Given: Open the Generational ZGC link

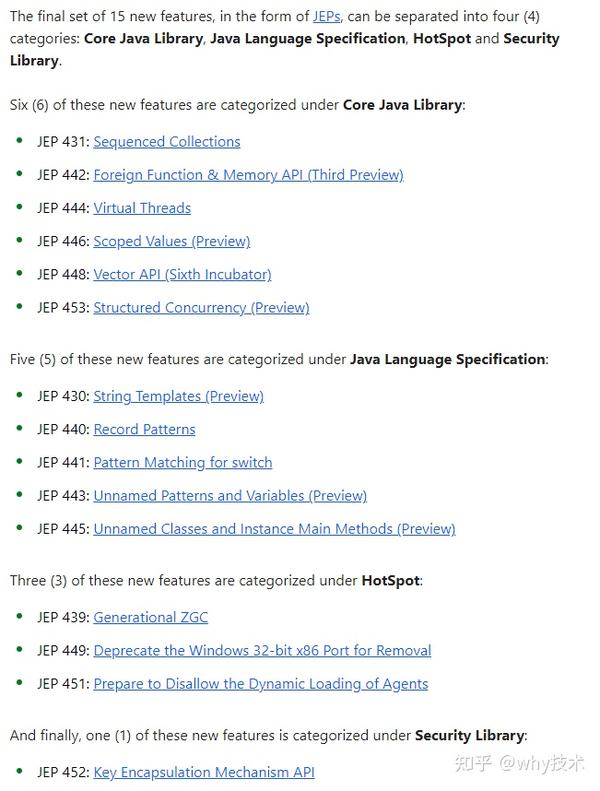Looking at the screenshot, I should tap(151, 617).
